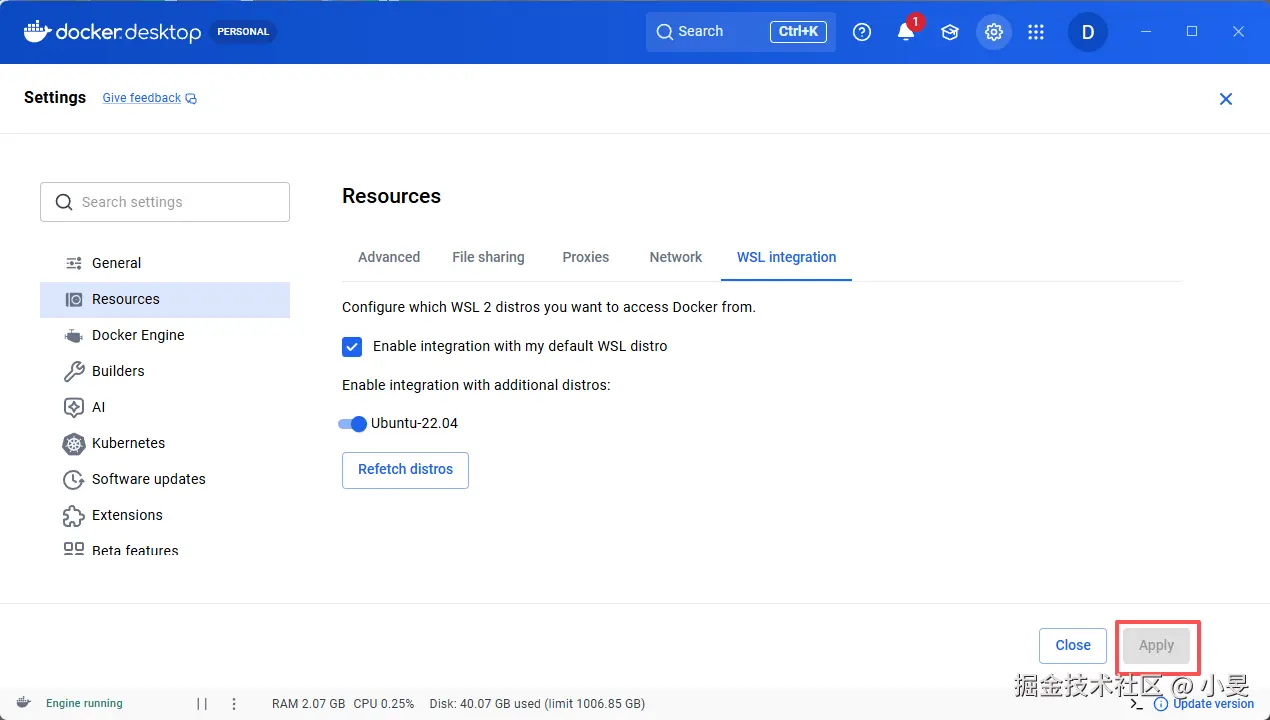The width and height of the screenshot is (1270, 720).
Task: Open the user account avatar D
Action: [x=1088, y=32]
